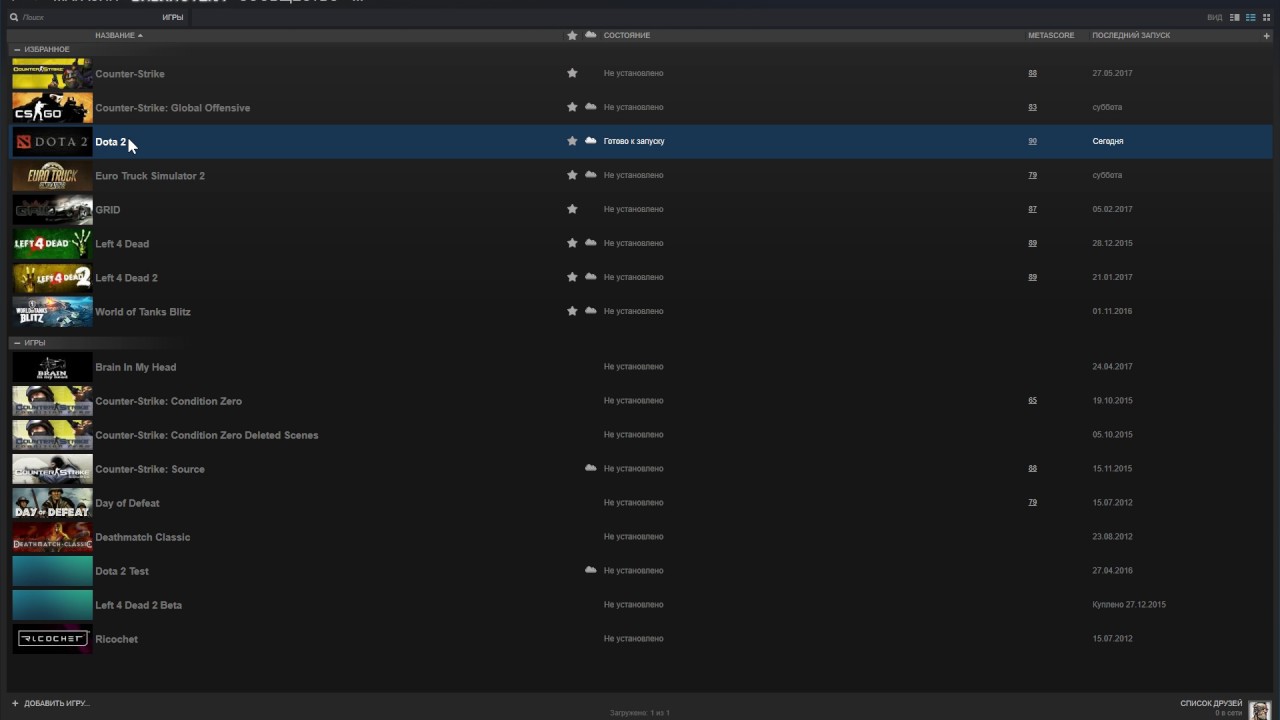Open Metascore 87 link for GRID
Image resolution: width=1280 pixels, height=720 pixels.
pyautogui.click(x=1032, y=209)
